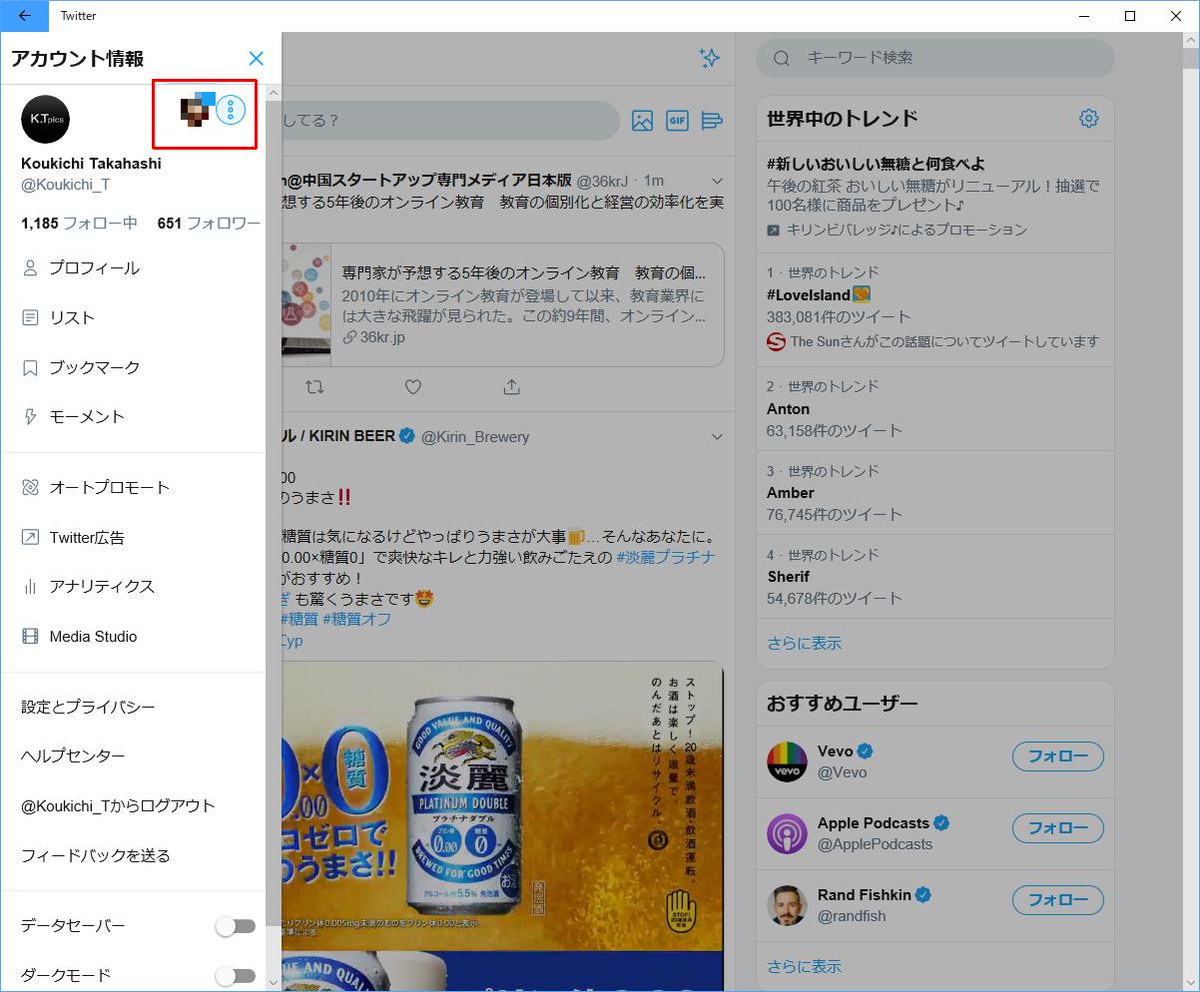Add an image to the tweet
1200x992 pixels.
[642, 121]
